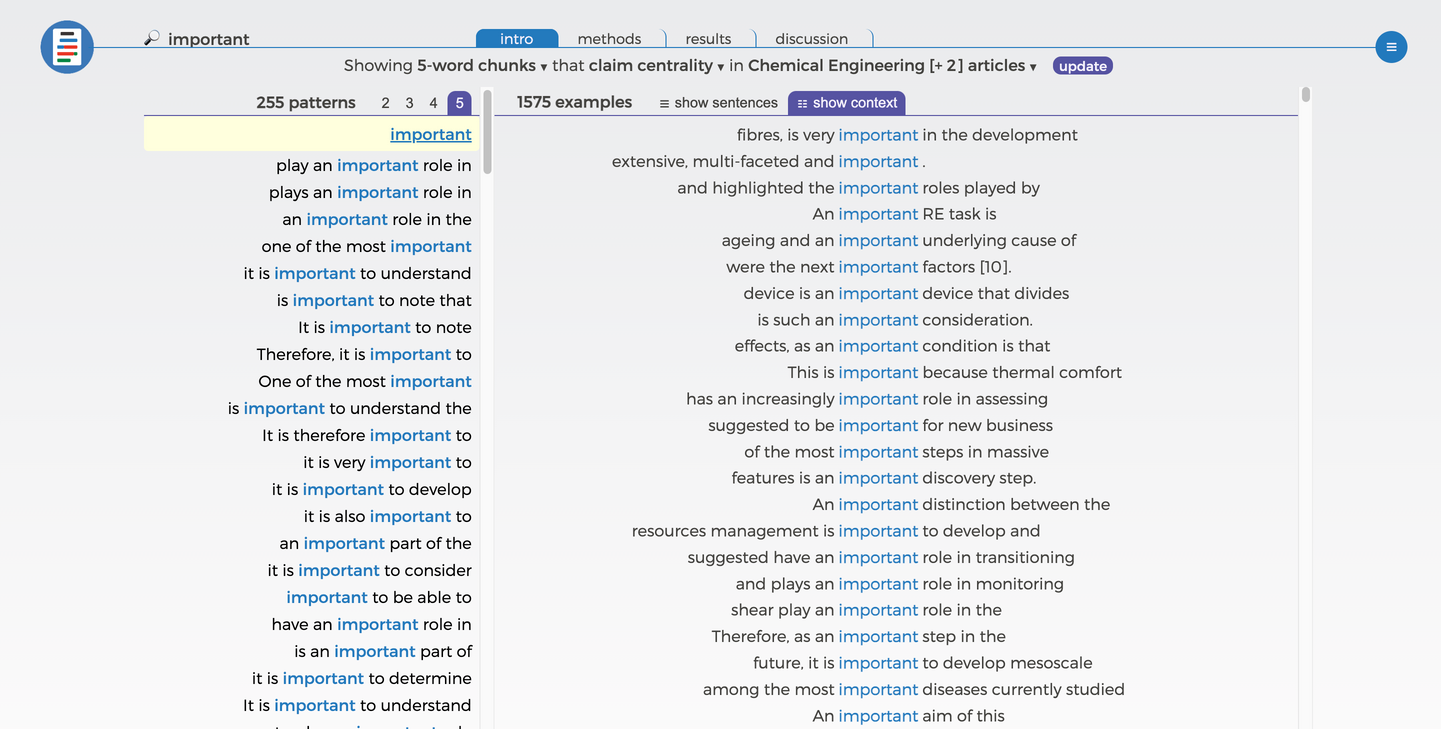Open the discussion tab
The width and height of the screenshot is (1441, 729).
pyautogui.click(x=811, y=39)
